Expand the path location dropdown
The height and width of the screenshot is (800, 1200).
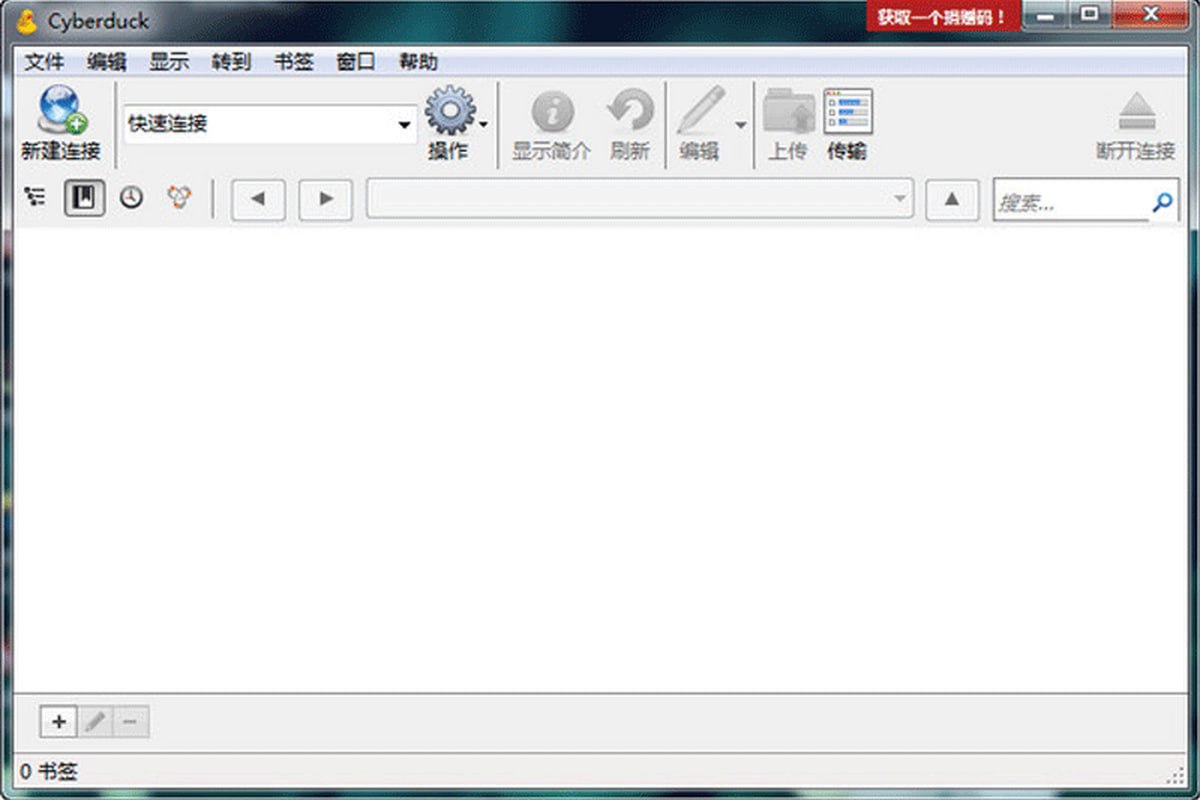click(x=899, y=200)
